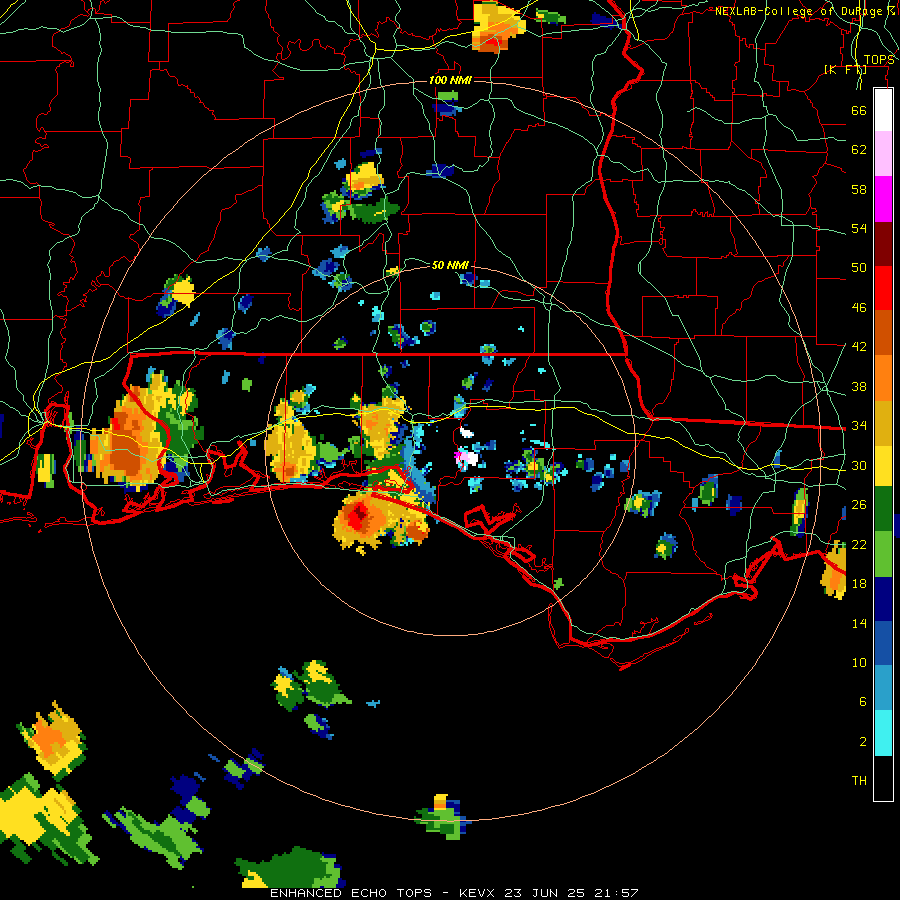Select the medium blue legend swatch
Viewport: 900px width, 900px height.
[x=883, y=643]
